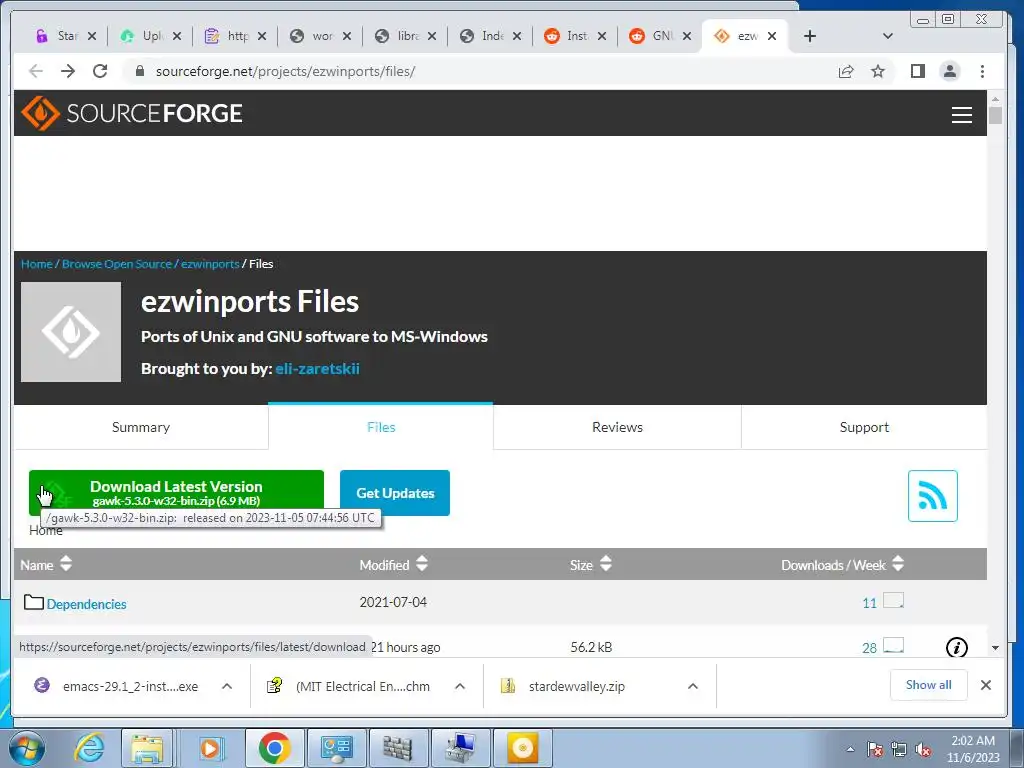Toggle the browser side panel

[x=918, y=71]
